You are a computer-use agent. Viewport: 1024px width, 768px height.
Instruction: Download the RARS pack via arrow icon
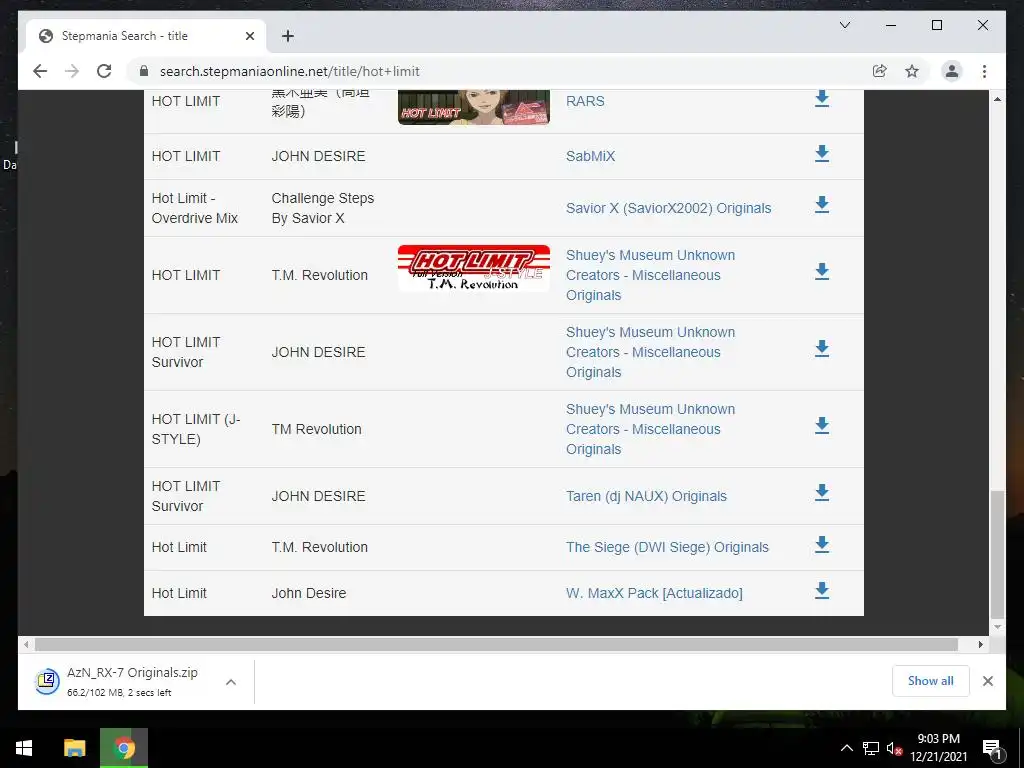pyautogui.click(x=822, y=99)
